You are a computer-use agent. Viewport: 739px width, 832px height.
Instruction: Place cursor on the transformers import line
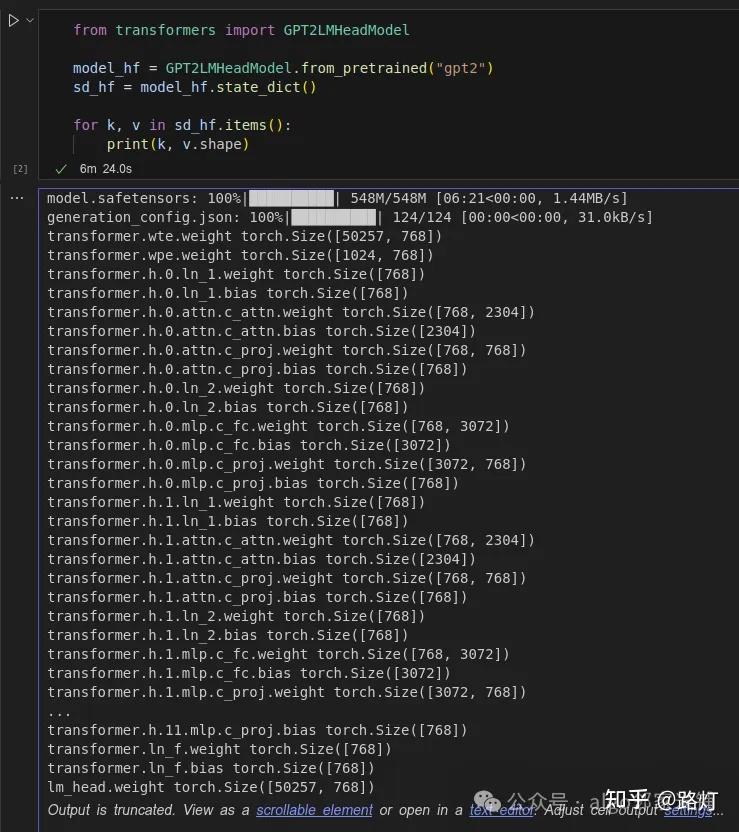(241, 30)
